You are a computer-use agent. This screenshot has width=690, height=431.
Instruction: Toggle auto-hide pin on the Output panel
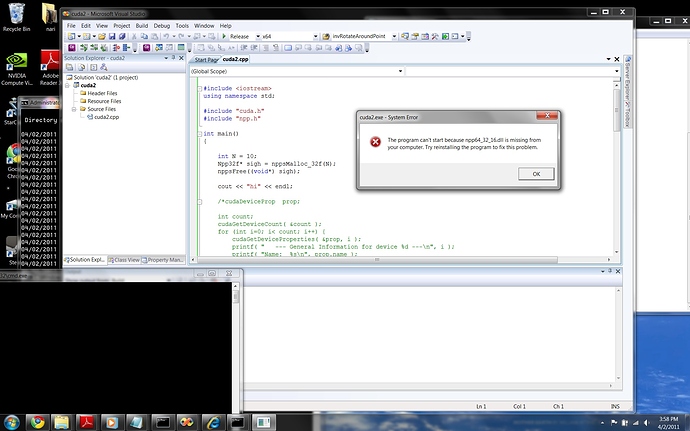(610, 271)
